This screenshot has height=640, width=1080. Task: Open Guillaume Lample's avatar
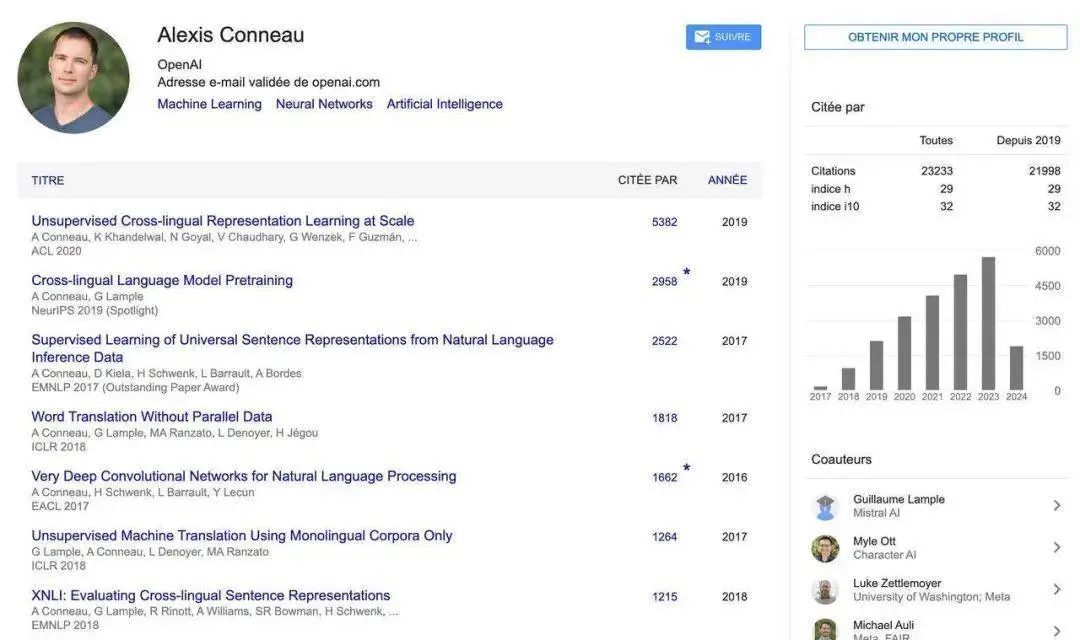[825, 506]
